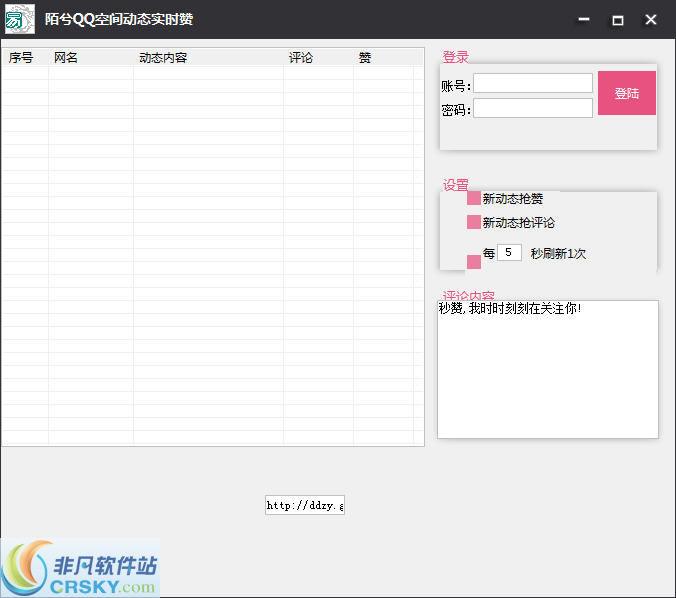This screenshot has height=598, width=676.
Task: Click the app icon in title bar
Action: (19, 19)
